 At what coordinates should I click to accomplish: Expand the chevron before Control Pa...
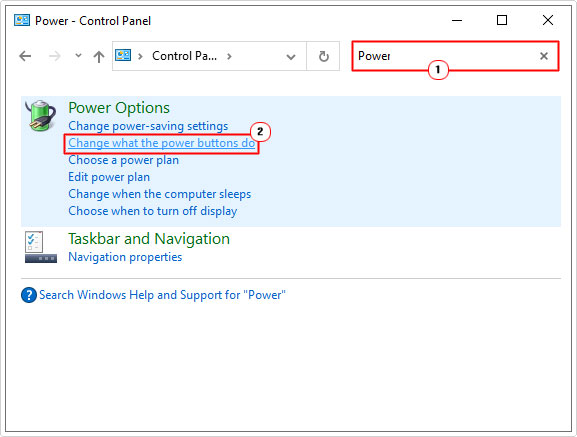[140, 56]
